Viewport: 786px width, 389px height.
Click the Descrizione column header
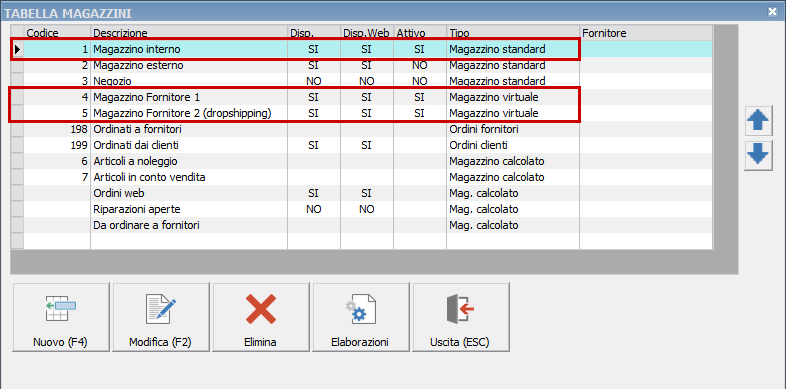click(189, 33)
